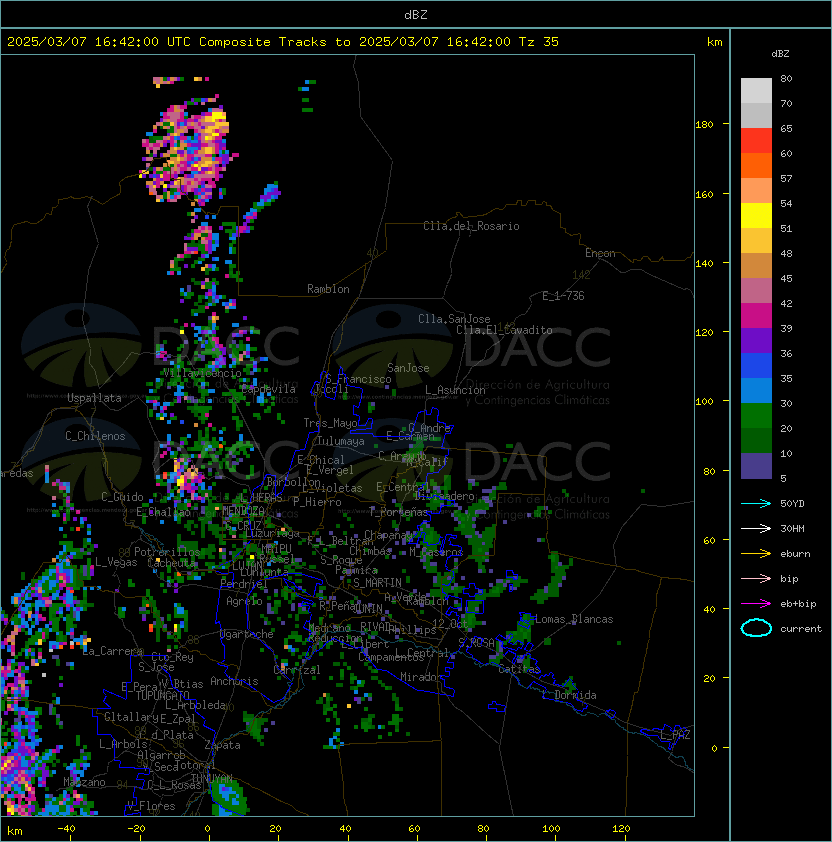Pick the tan swatch between 48 and 45

[x=756, y=266]
